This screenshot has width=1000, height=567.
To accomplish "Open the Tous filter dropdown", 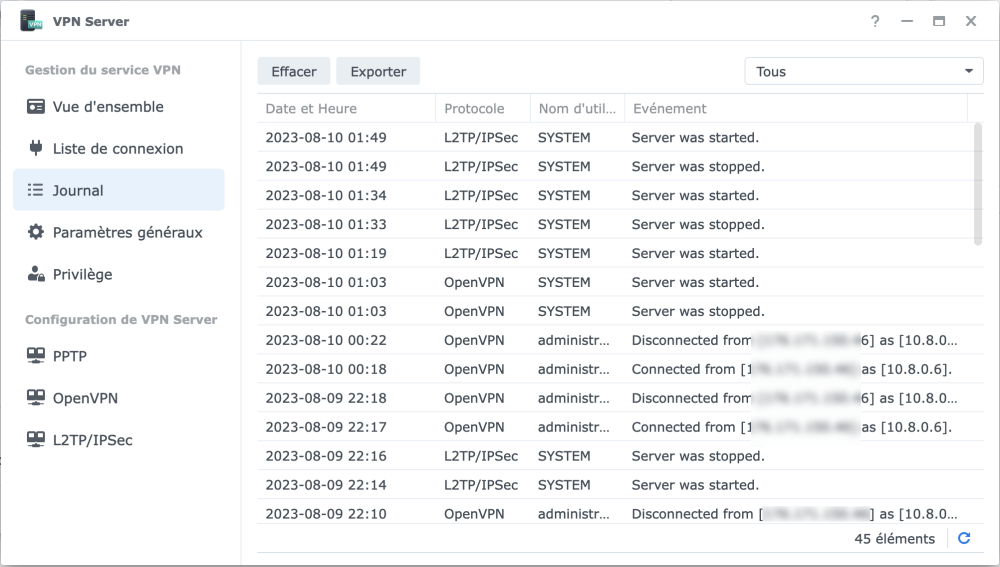I will pos(863,71).
